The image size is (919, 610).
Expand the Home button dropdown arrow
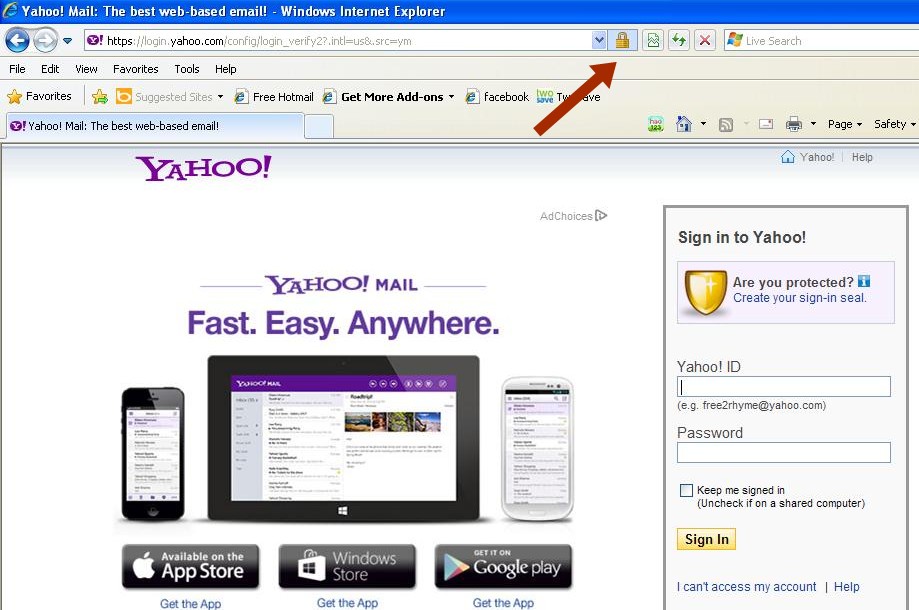[x=703, y=124]
